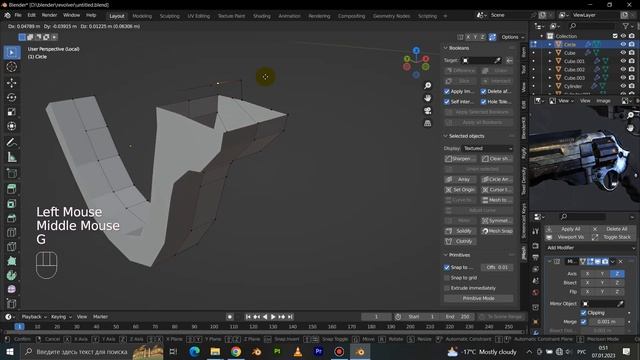Open VLC player from taskbar
Viewport: 640px width, 360px height.
[x=298, y=351]
